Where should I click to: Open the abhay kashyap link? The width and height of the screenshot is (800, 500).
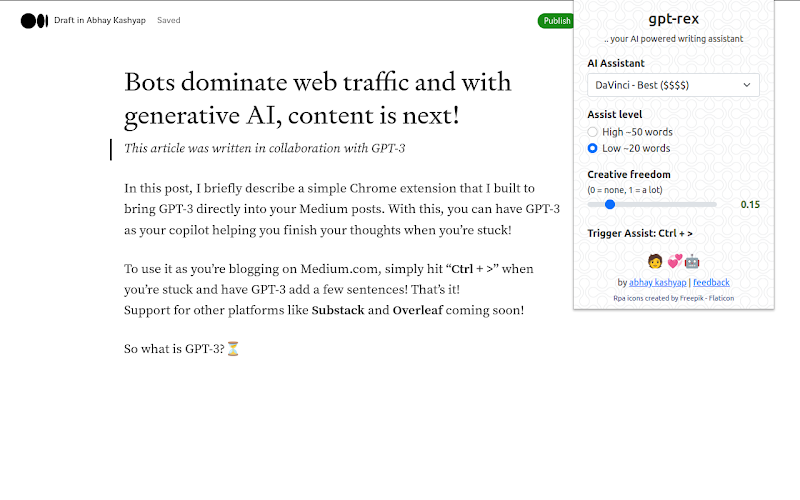(x=658, y=282)
